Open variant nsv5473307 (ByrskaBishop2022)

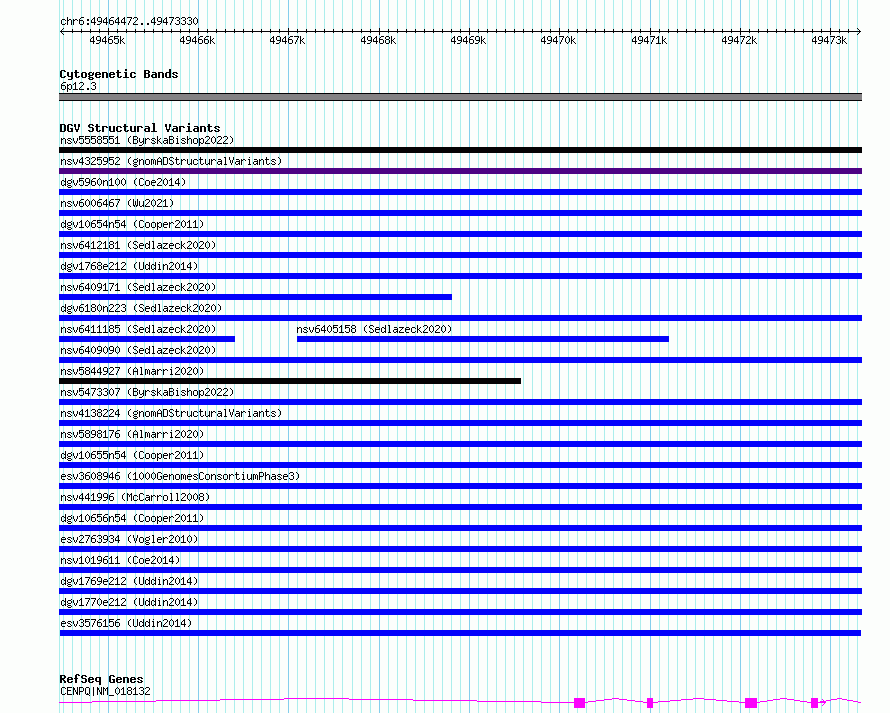pos(147,392)
